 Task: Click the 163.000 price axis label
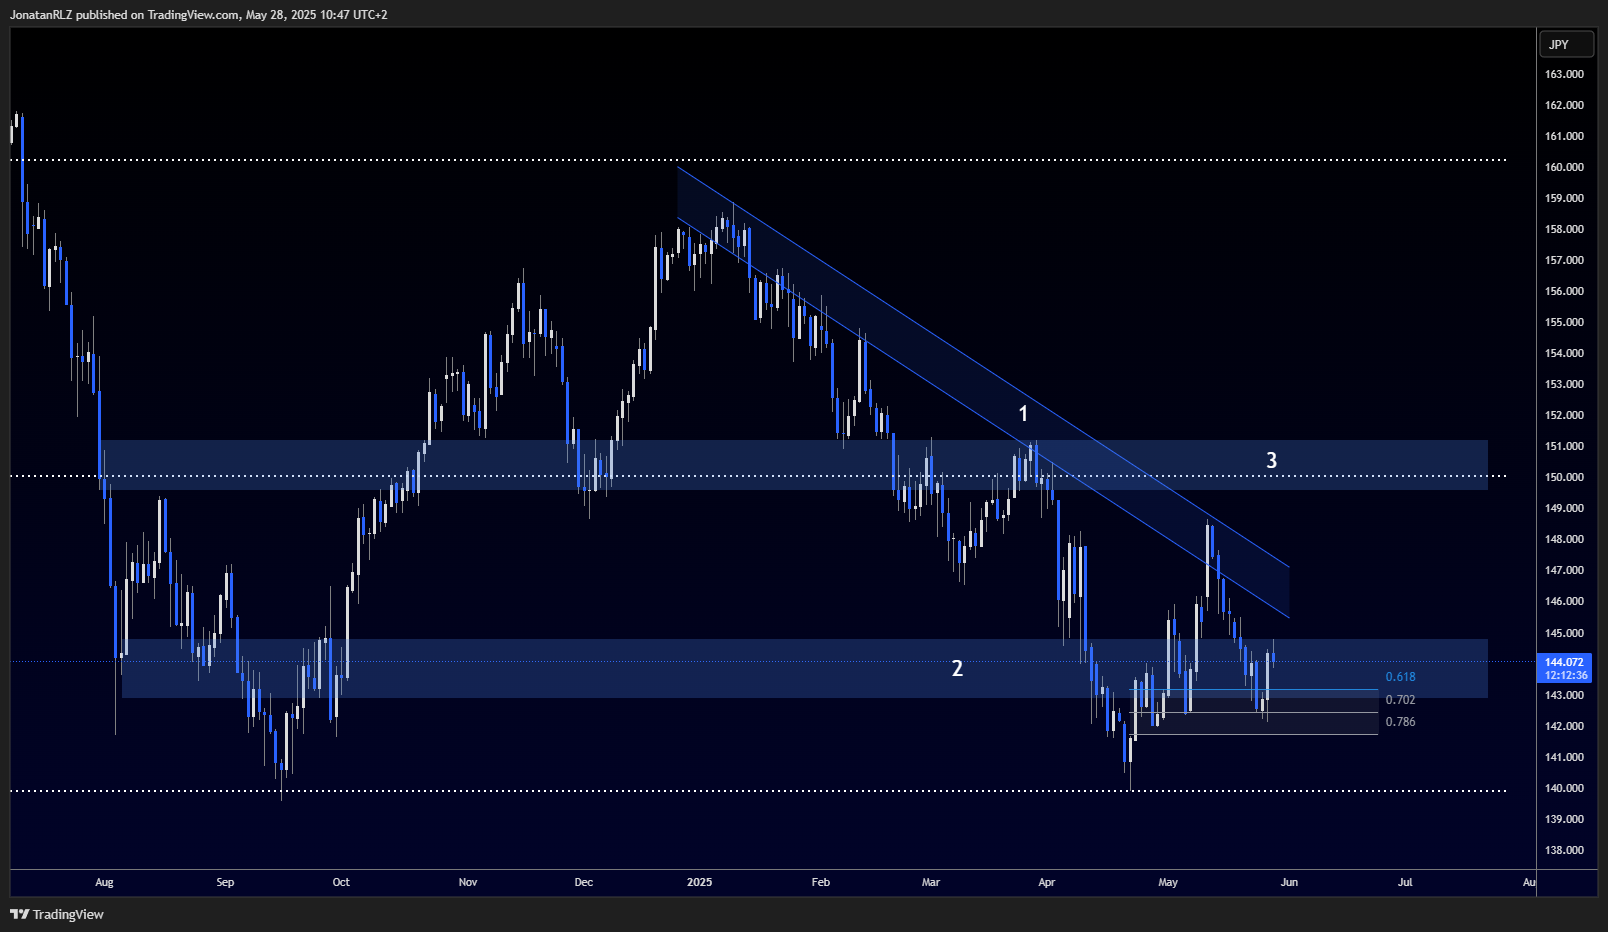(1564, 74)
